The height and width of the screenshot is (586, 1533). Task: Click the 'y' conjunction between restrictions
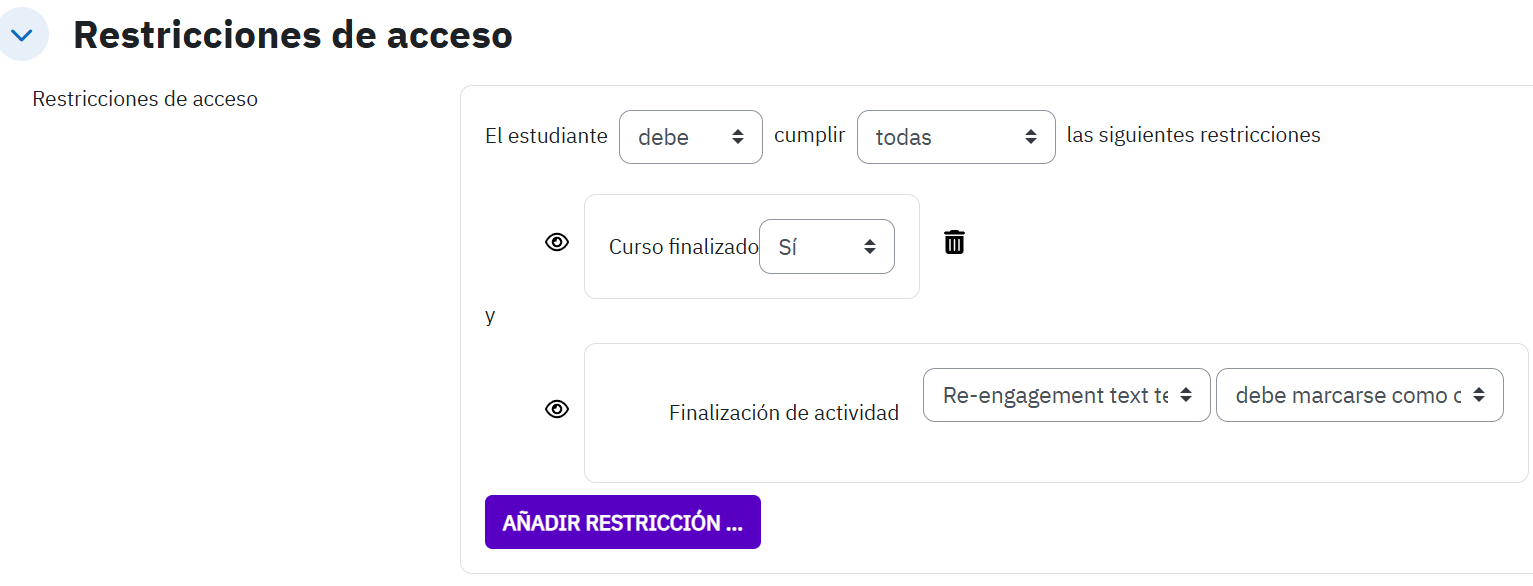point(490,317)
